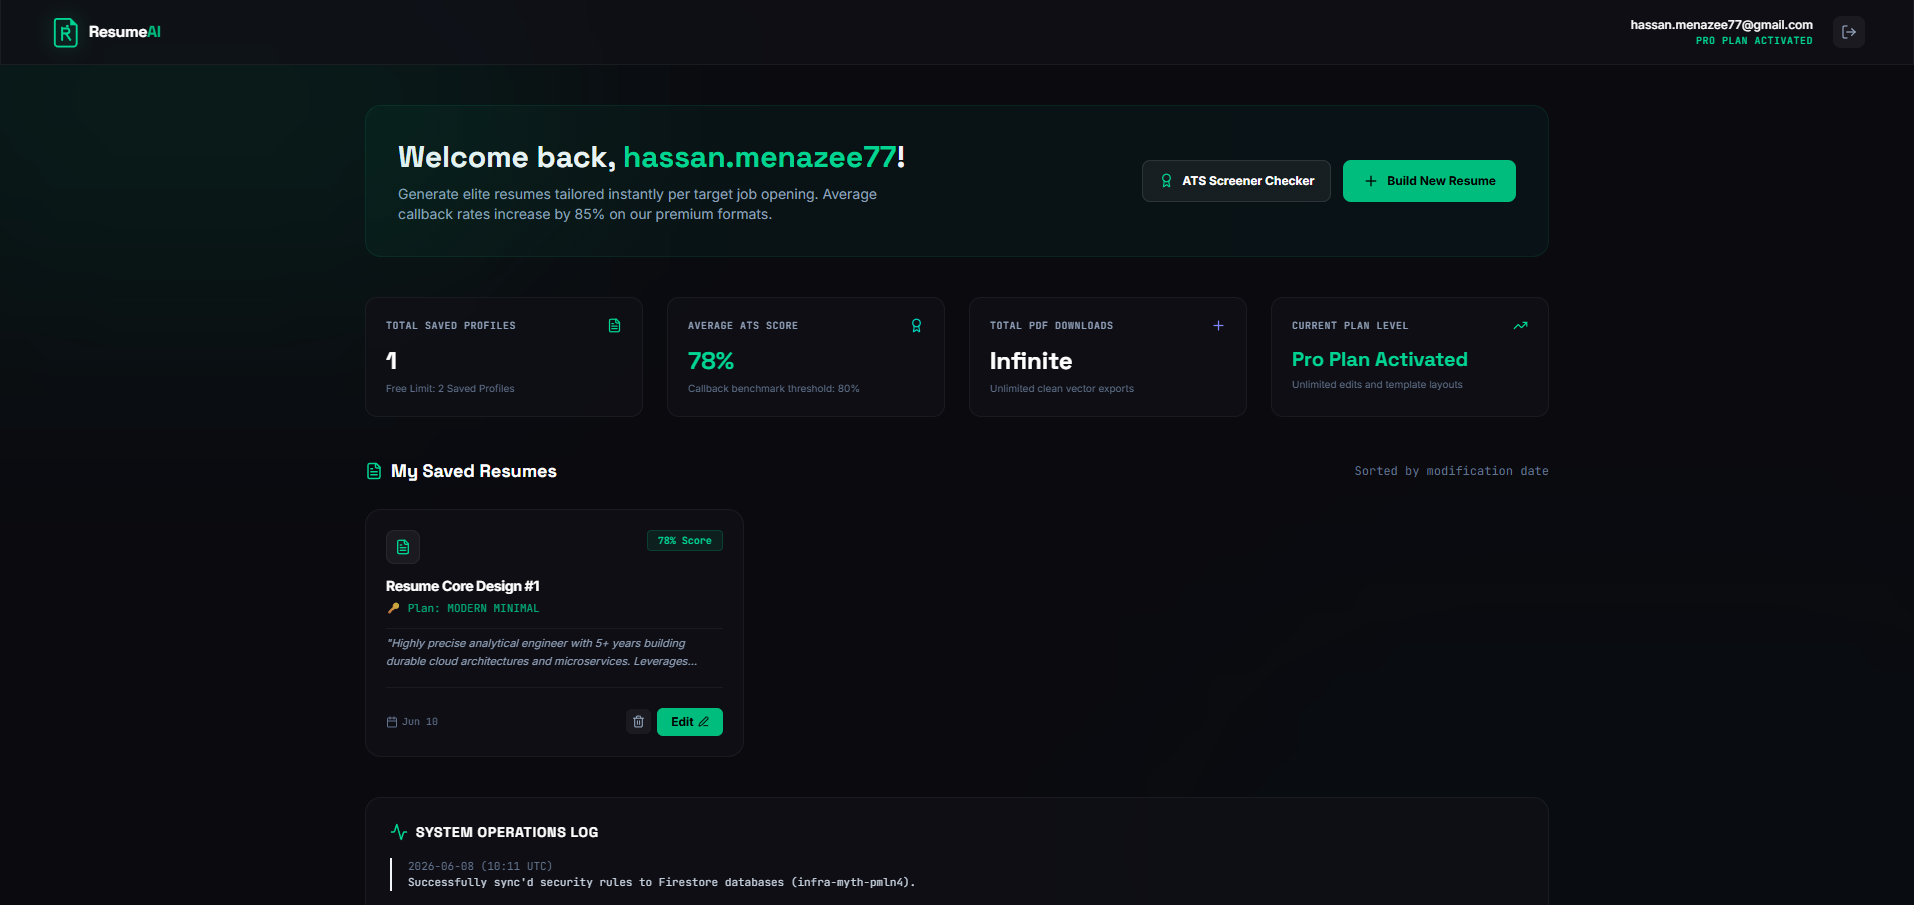Click Build New Resume button
The image size is (1914, 905).
(1429, 181)
